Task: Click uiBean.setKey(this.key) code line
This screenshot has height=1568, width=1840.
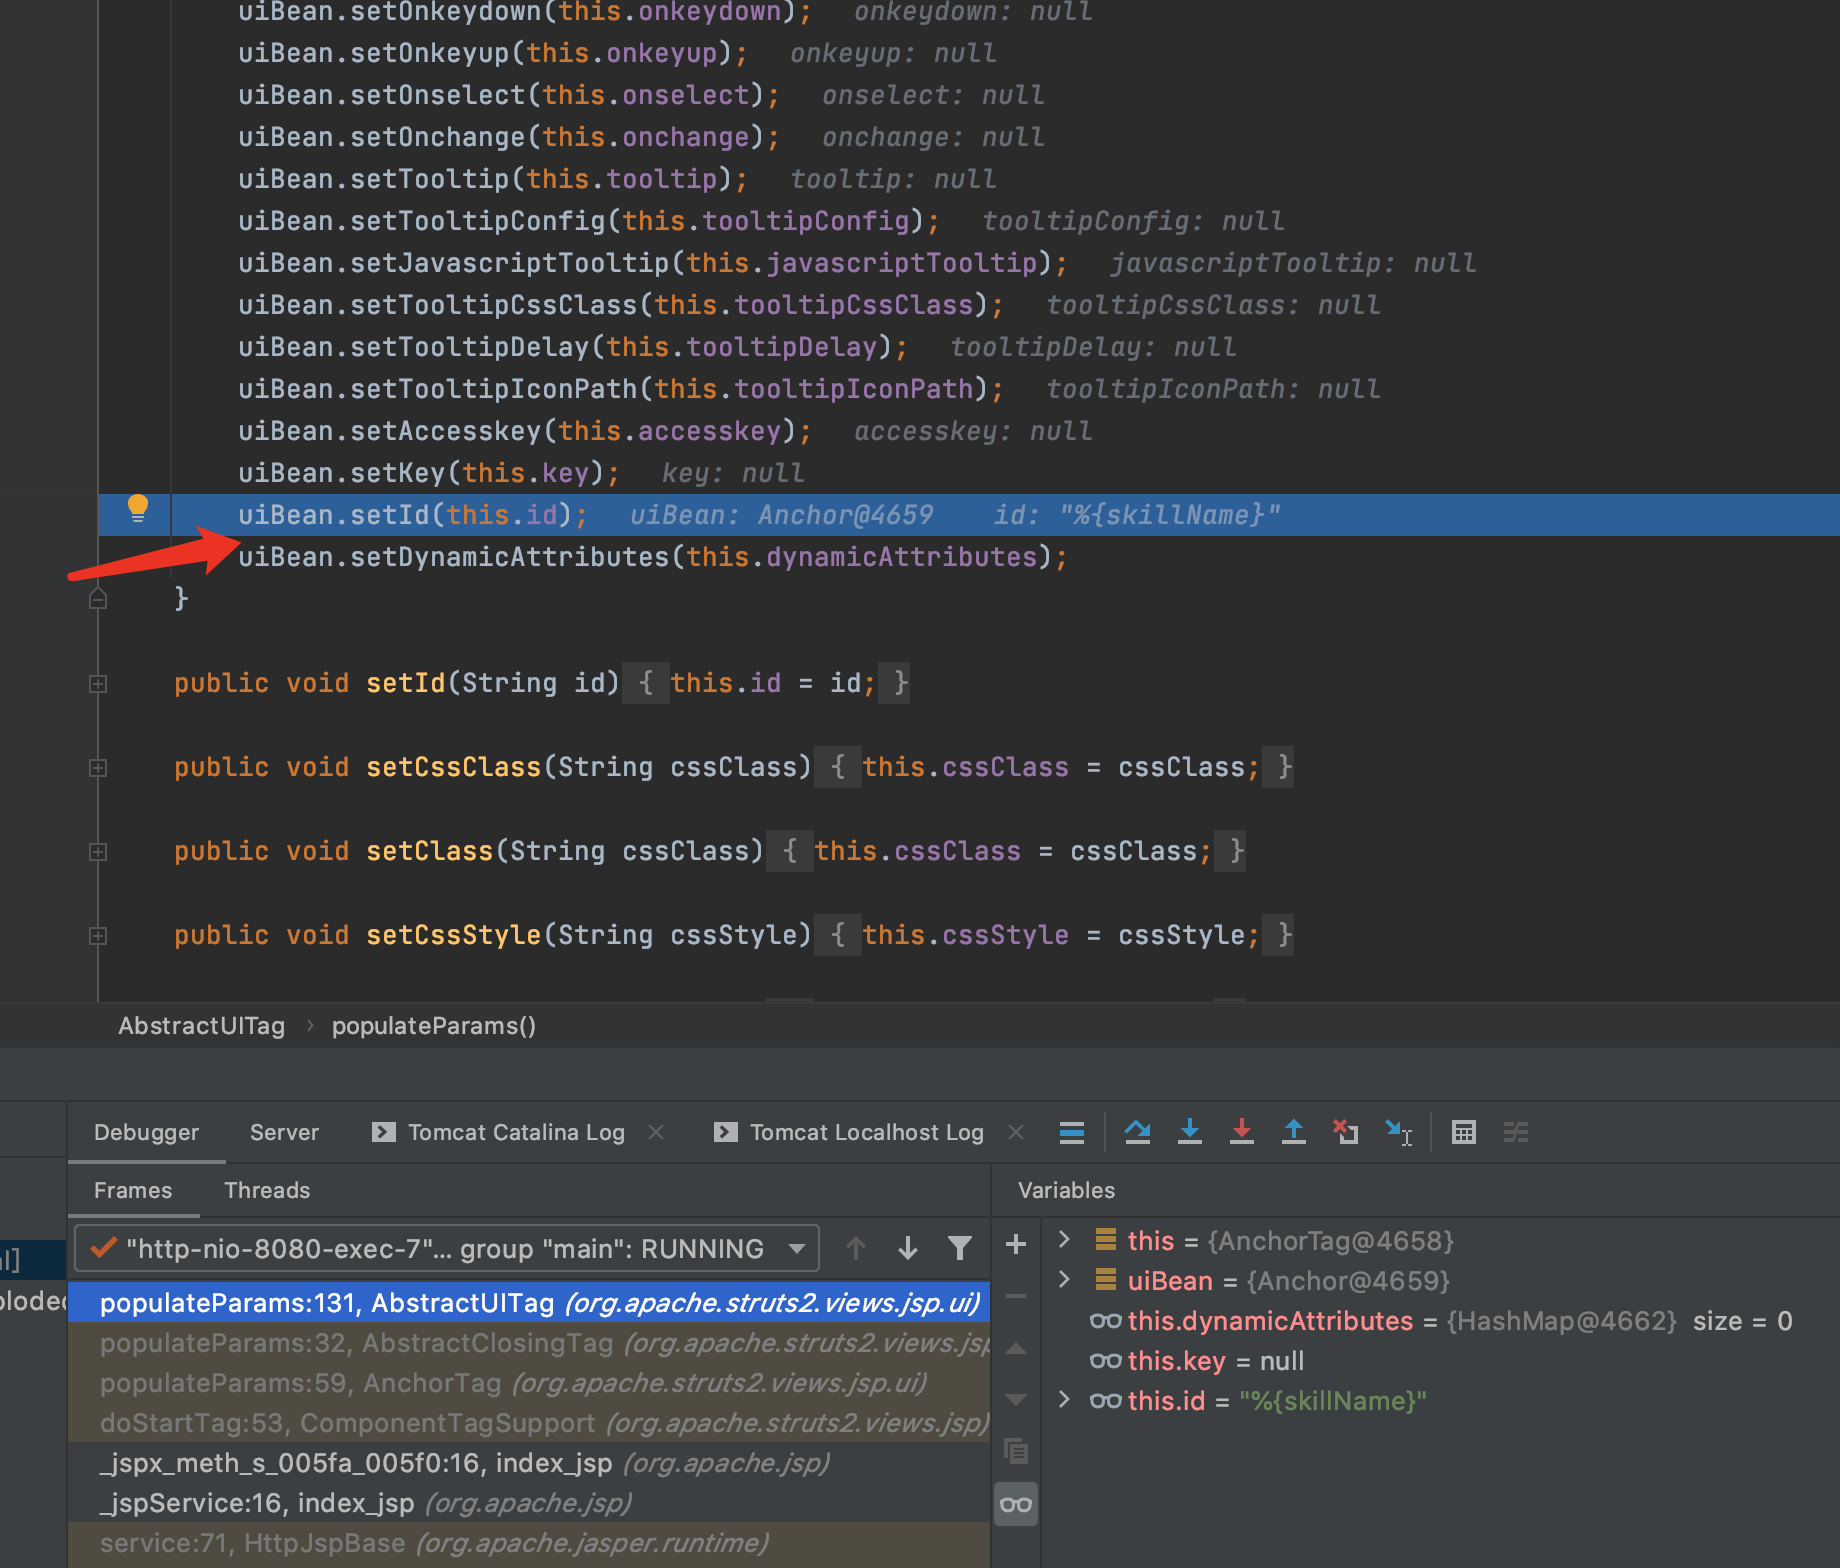Action: (429, 473)
